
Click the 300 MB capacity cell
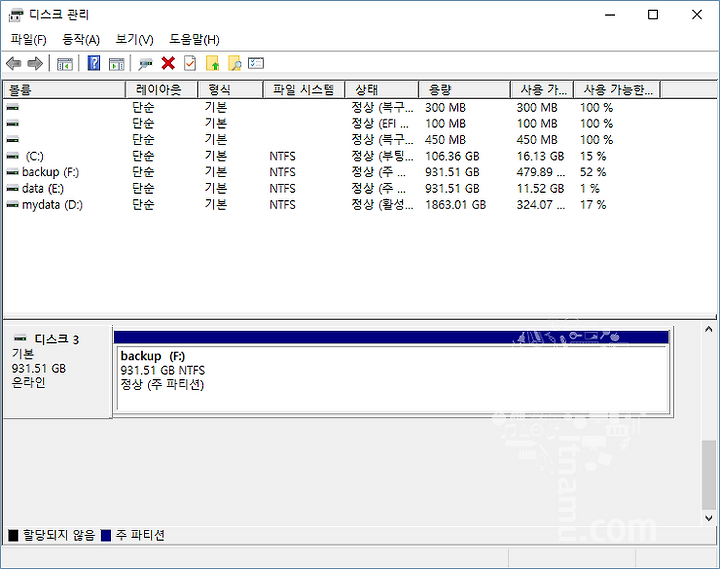pyautogui.click(x=445, y=107)
